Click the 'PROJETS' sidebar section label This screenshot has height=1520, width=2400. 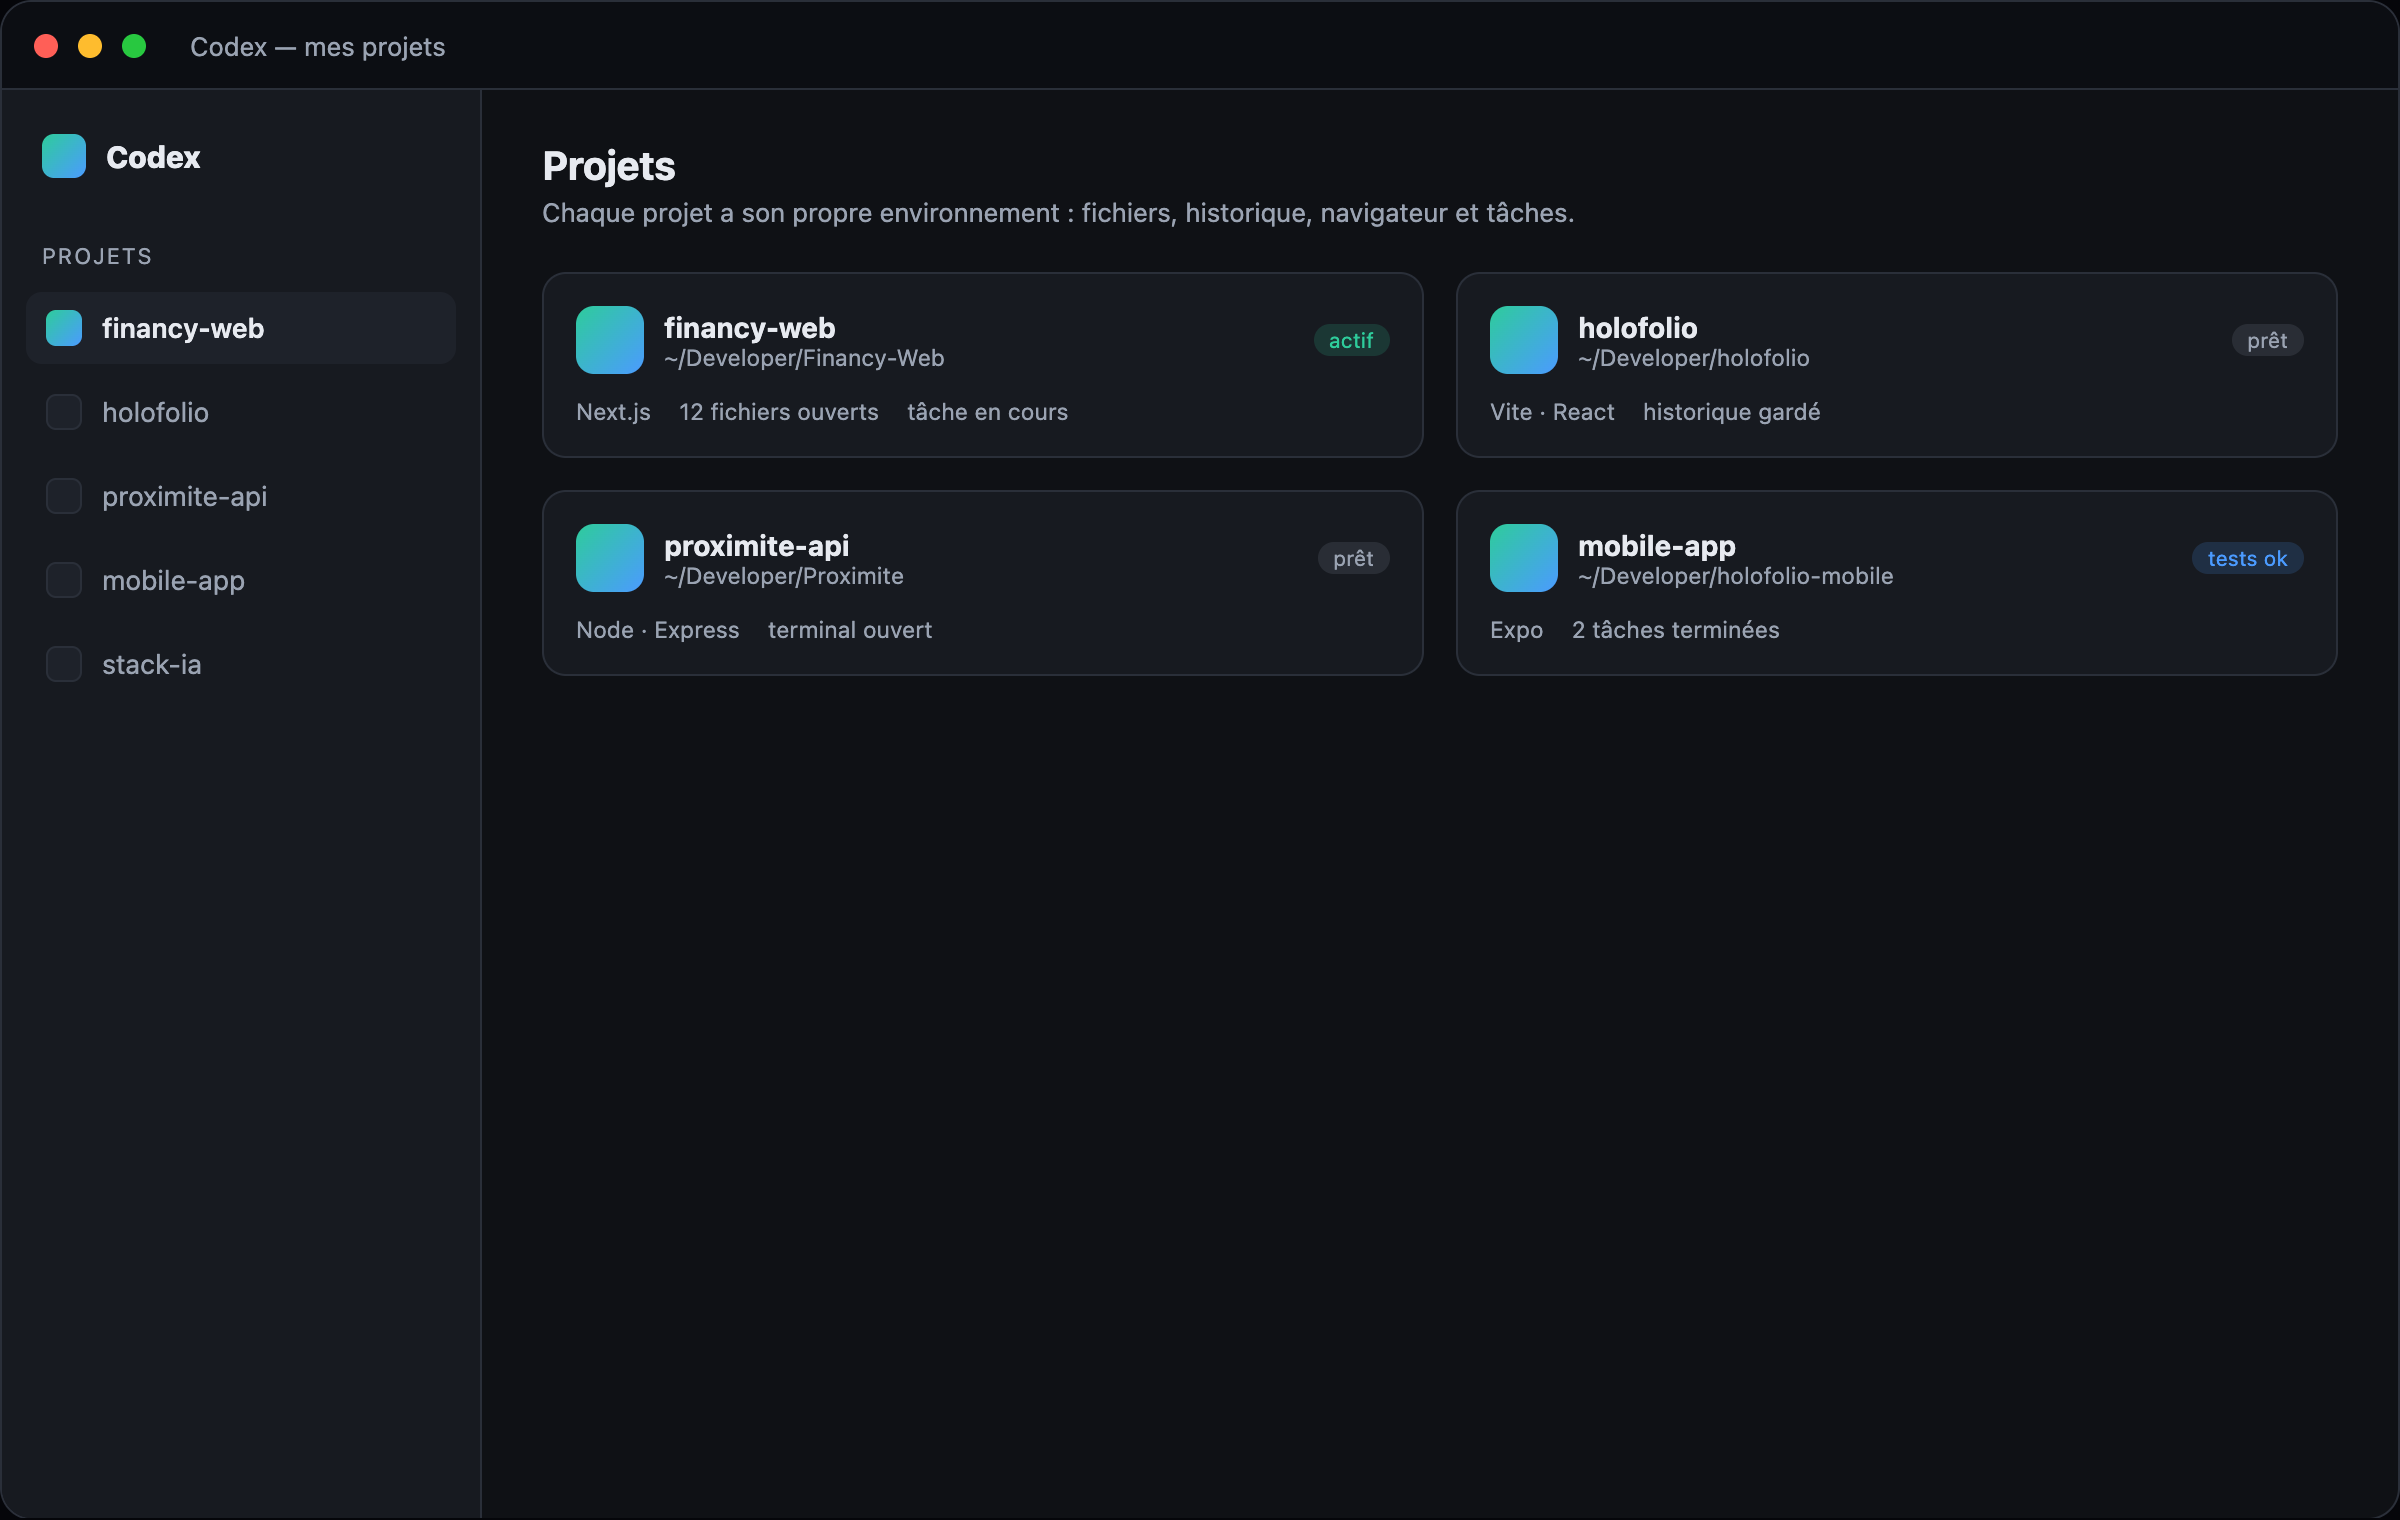coord(97,256)
